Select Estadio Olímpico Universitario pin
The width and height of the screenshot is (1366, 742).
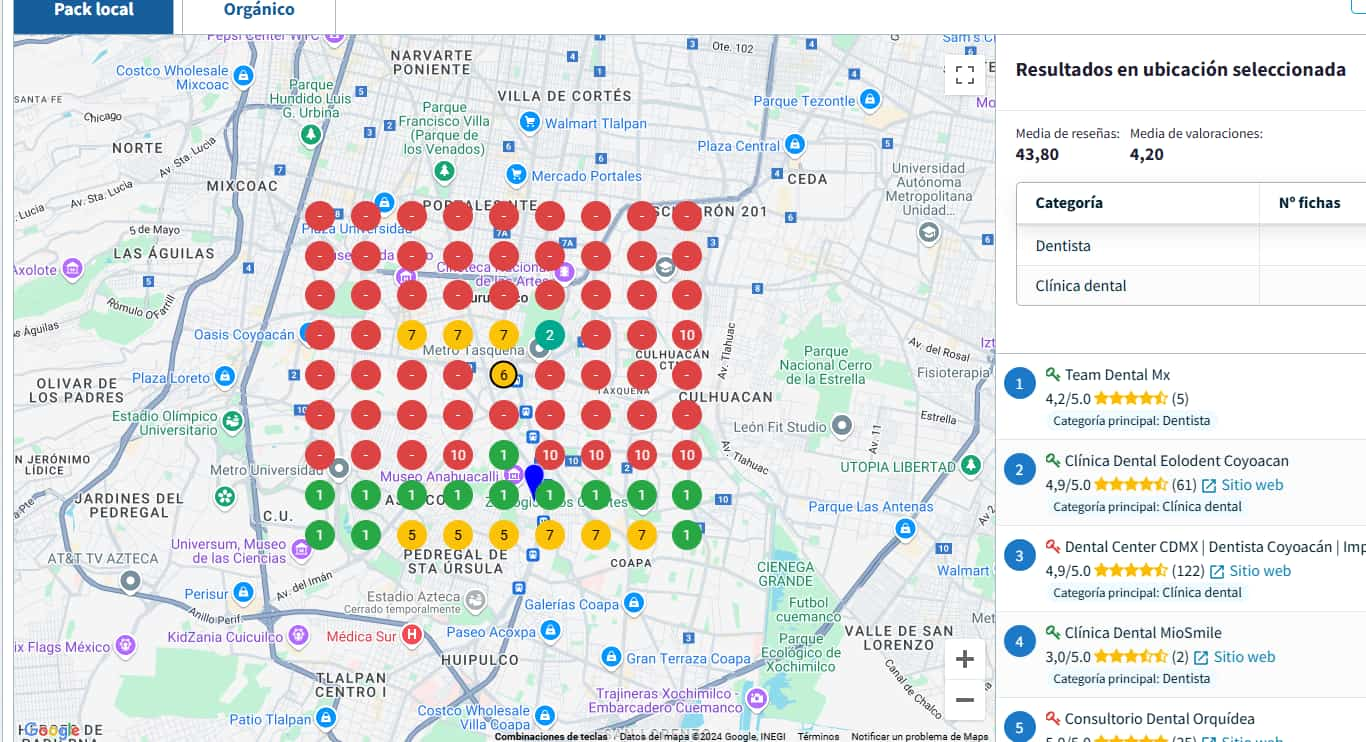(232, 421)
